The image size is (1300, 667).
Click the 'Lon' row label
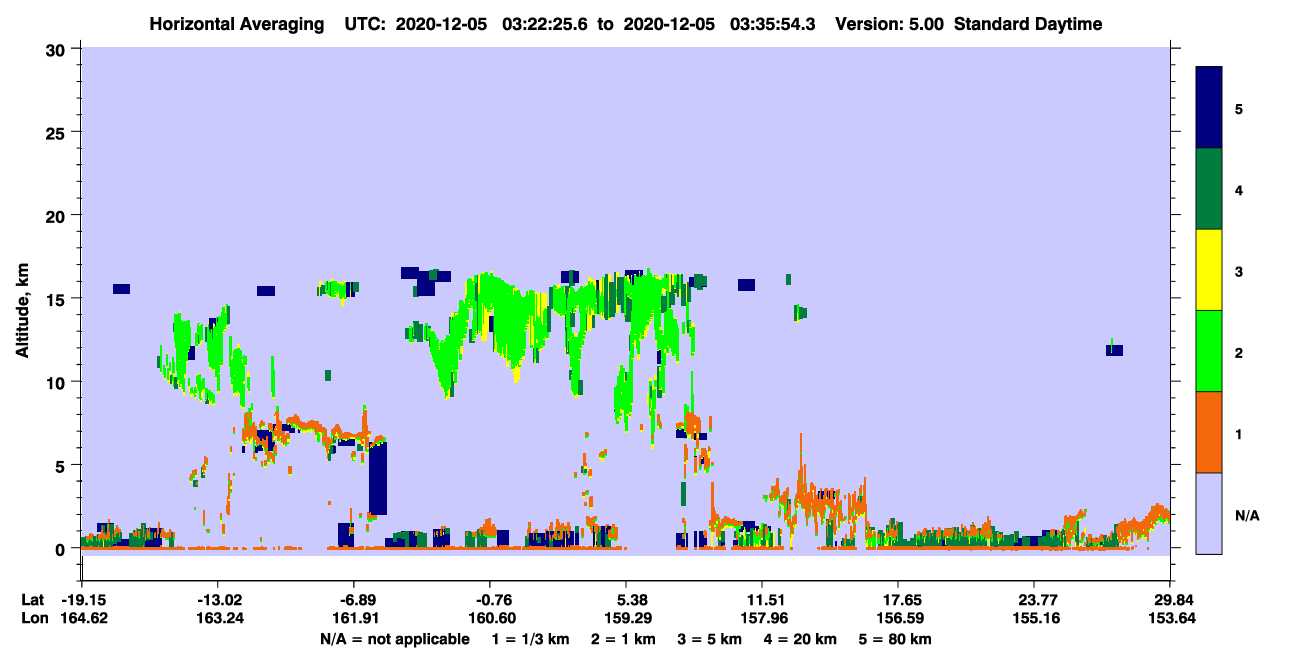(33, 618)
